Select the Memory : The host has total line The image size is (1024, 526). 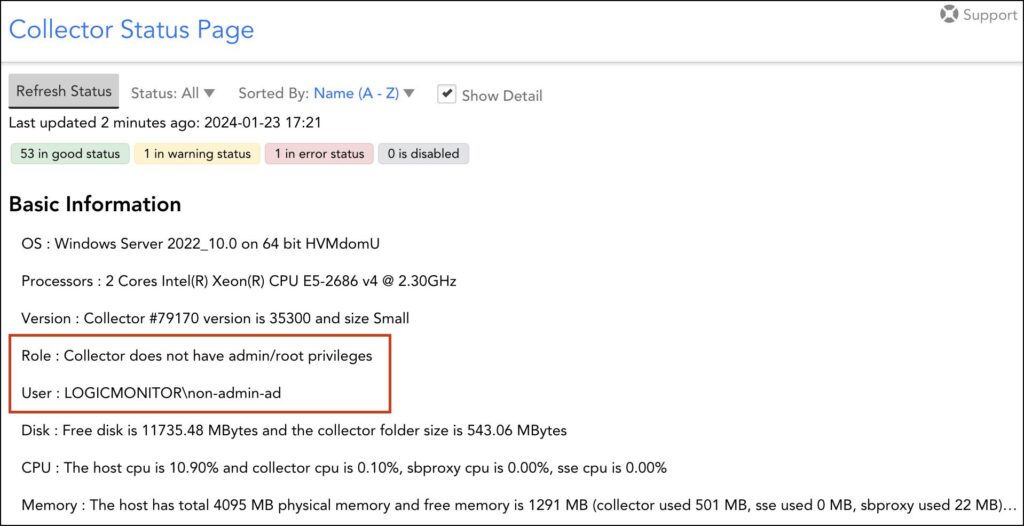518,506
